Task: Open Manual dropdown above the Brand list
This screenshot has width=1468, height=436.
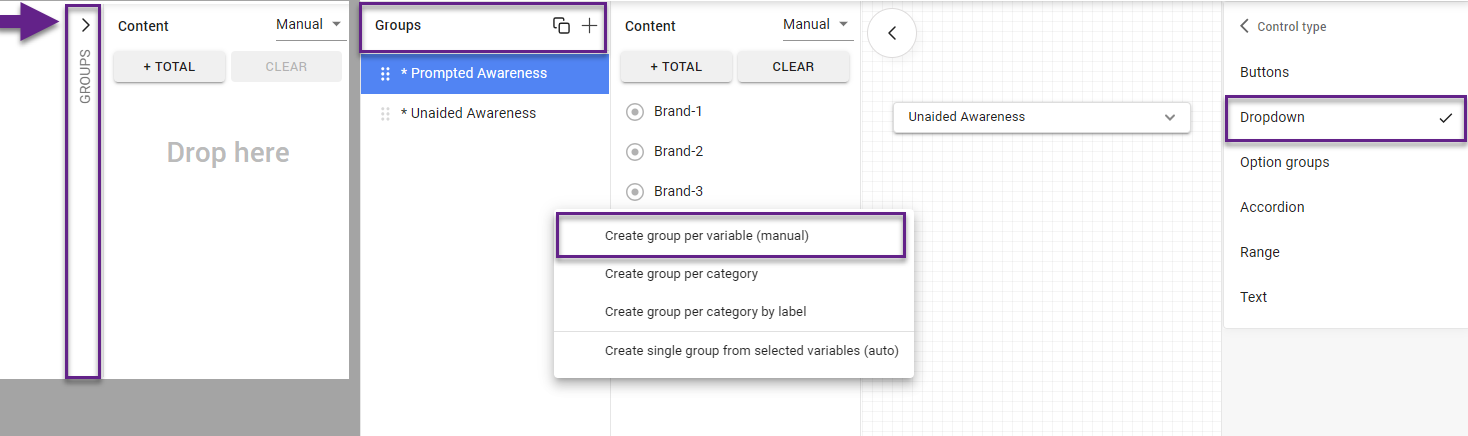Action: [x=816, y=25]
